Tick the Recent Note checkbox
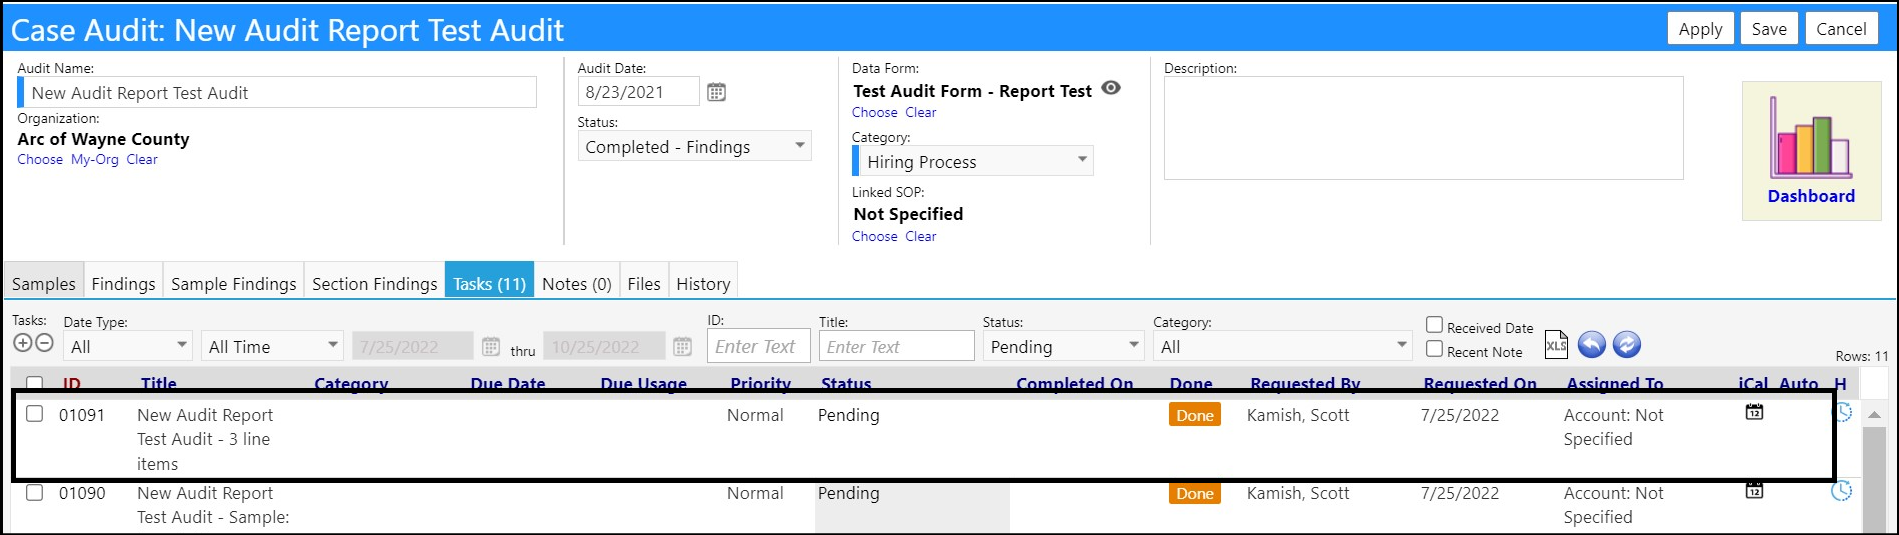Image resolution: width=1899 pixels, height=535 pixels. [x=1434, y=349]
